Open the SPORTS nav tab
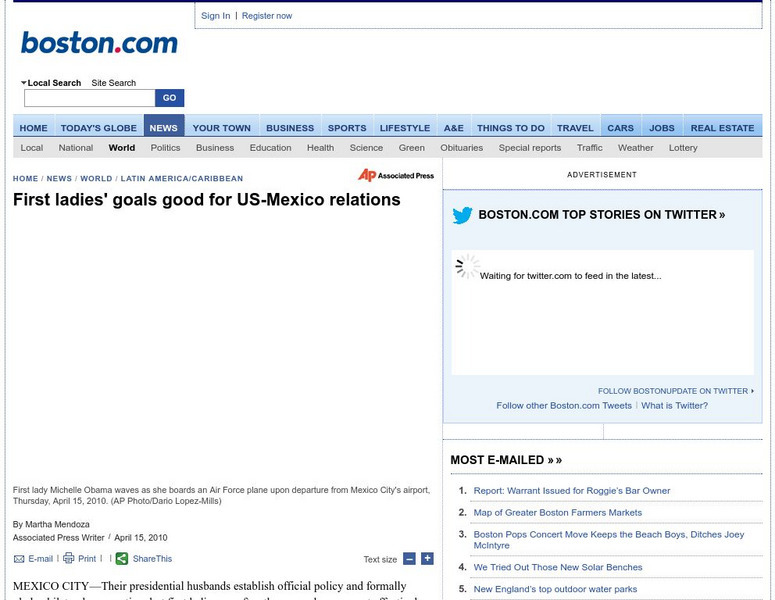 click(347, 128)
